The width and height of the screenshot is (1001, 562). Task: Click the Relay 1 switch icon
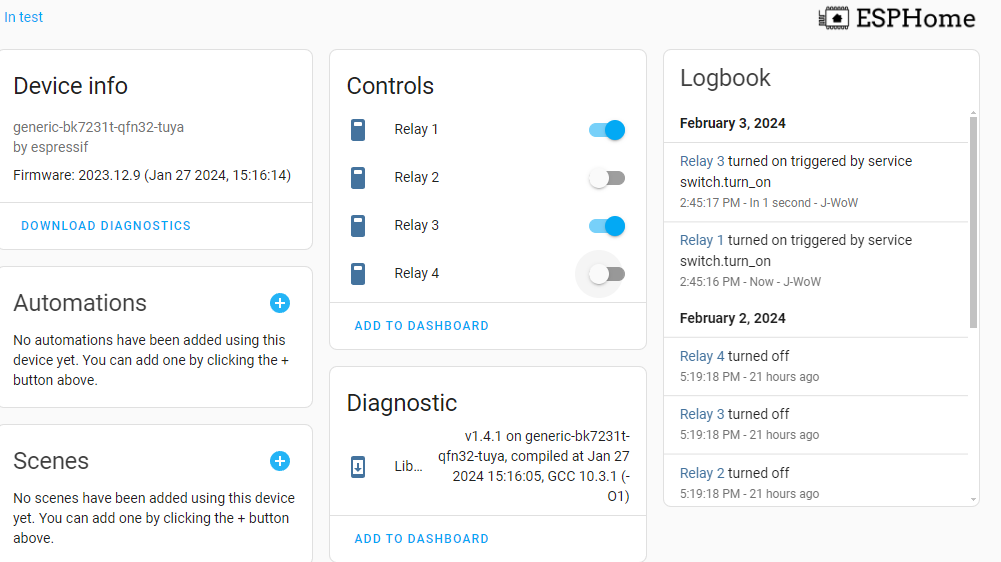pyautogui.click(x=358, y=130)
